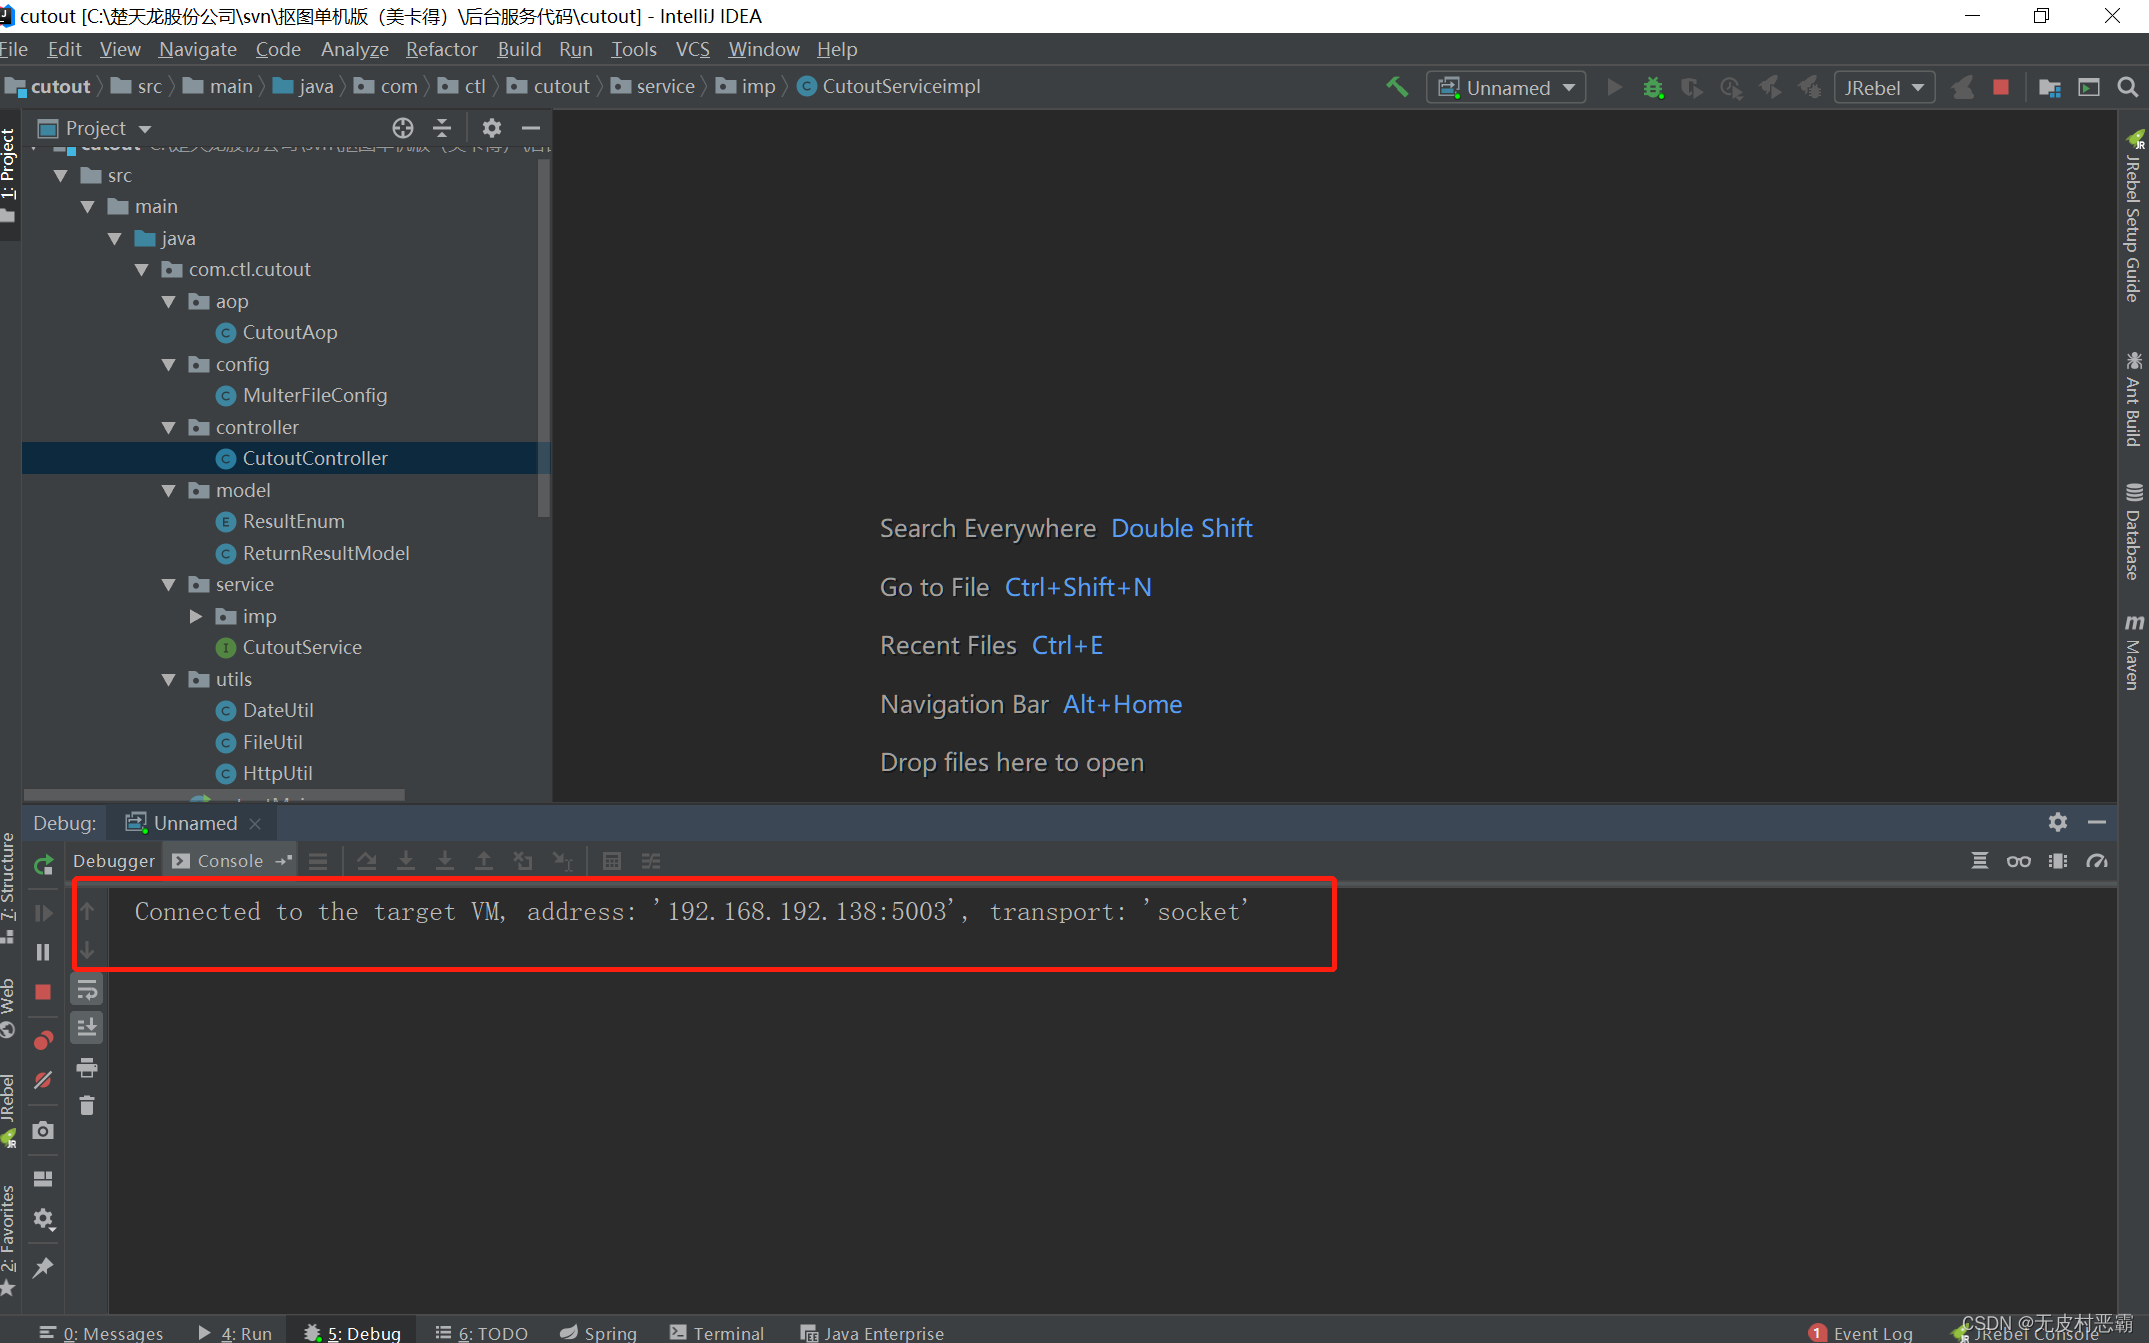Open the JRebel dropdown in toolbar
The width and height of the screenshot is (2149, 1343).
pos(1885,88)
